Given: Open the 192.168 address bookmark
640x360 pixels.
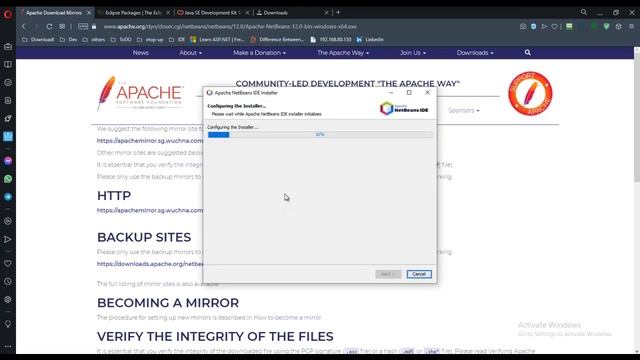Looking at the screenshot, I should pos(331,40).
